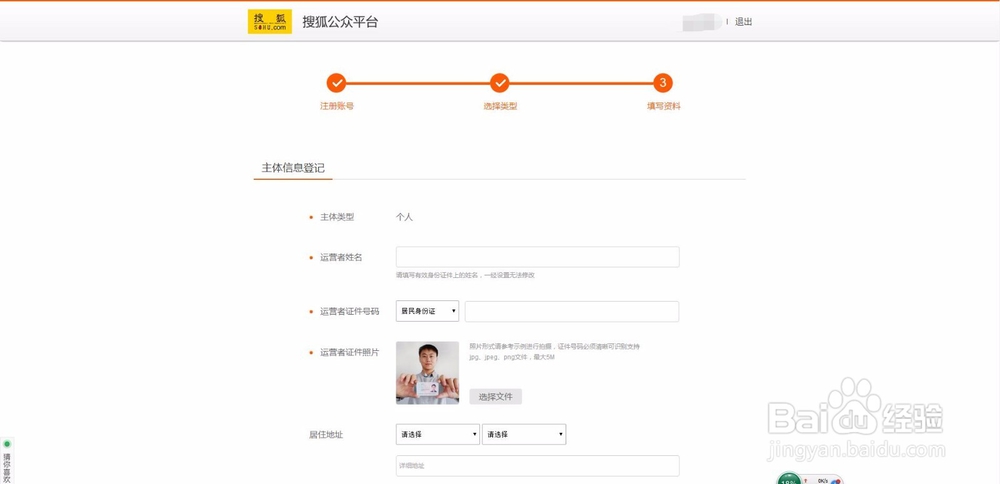Image resolution: width=1000 pixels, height=484 pixels.
Task: Click the 填写资料 step label
Action: (x=663, y=106)
